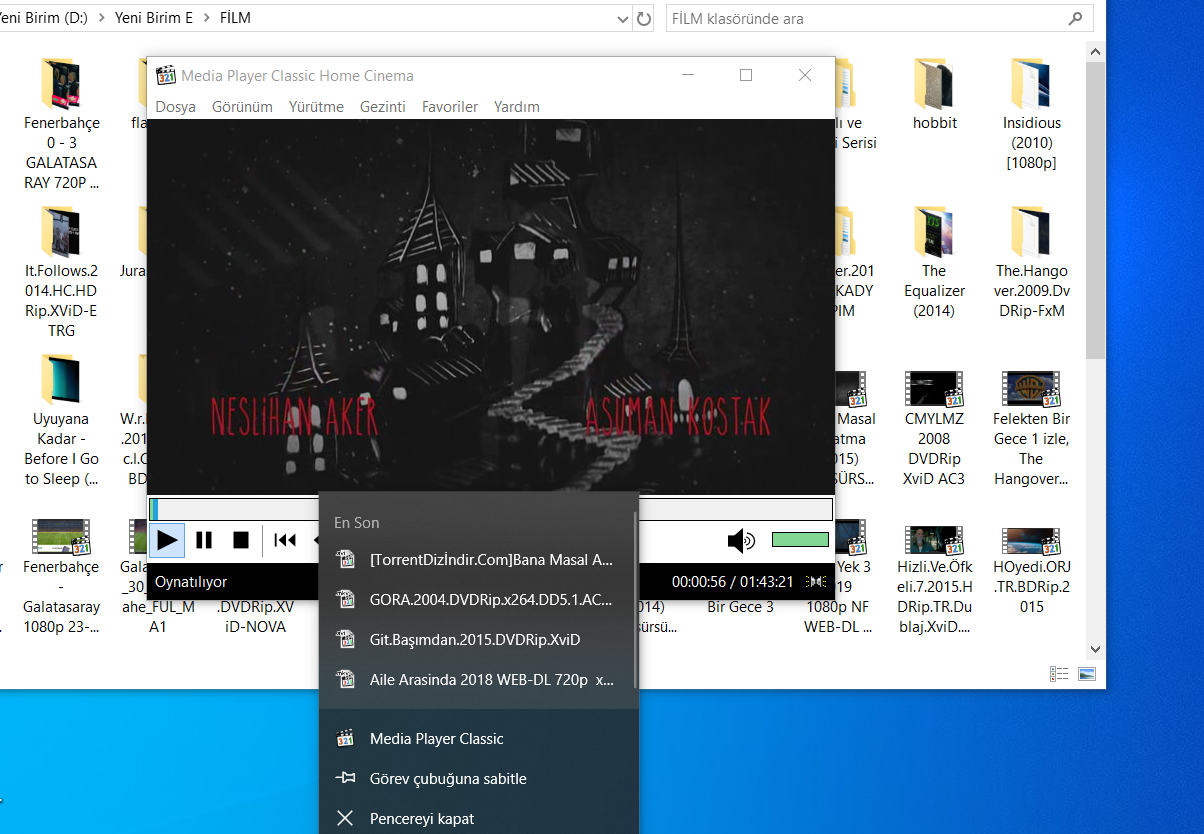Viewport: 1204px width, 834px height.
Task: Open recent file Git.Başımdan.2015.DVDRip.XviD
Action: point(477,640)
